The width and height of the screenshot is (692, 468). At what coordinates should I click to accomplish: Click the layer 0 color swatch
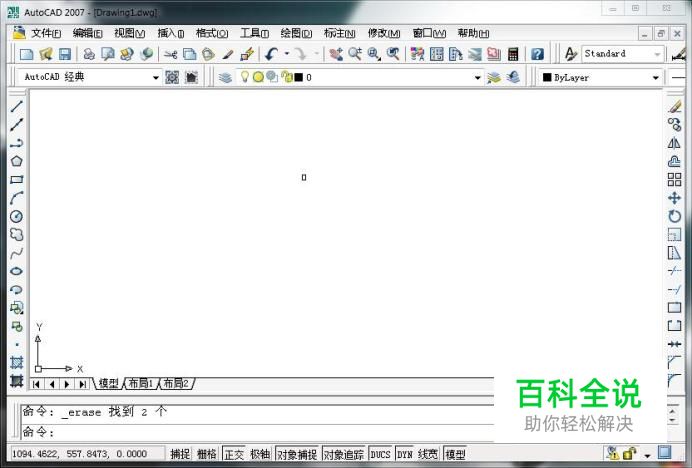click(299, 78)
